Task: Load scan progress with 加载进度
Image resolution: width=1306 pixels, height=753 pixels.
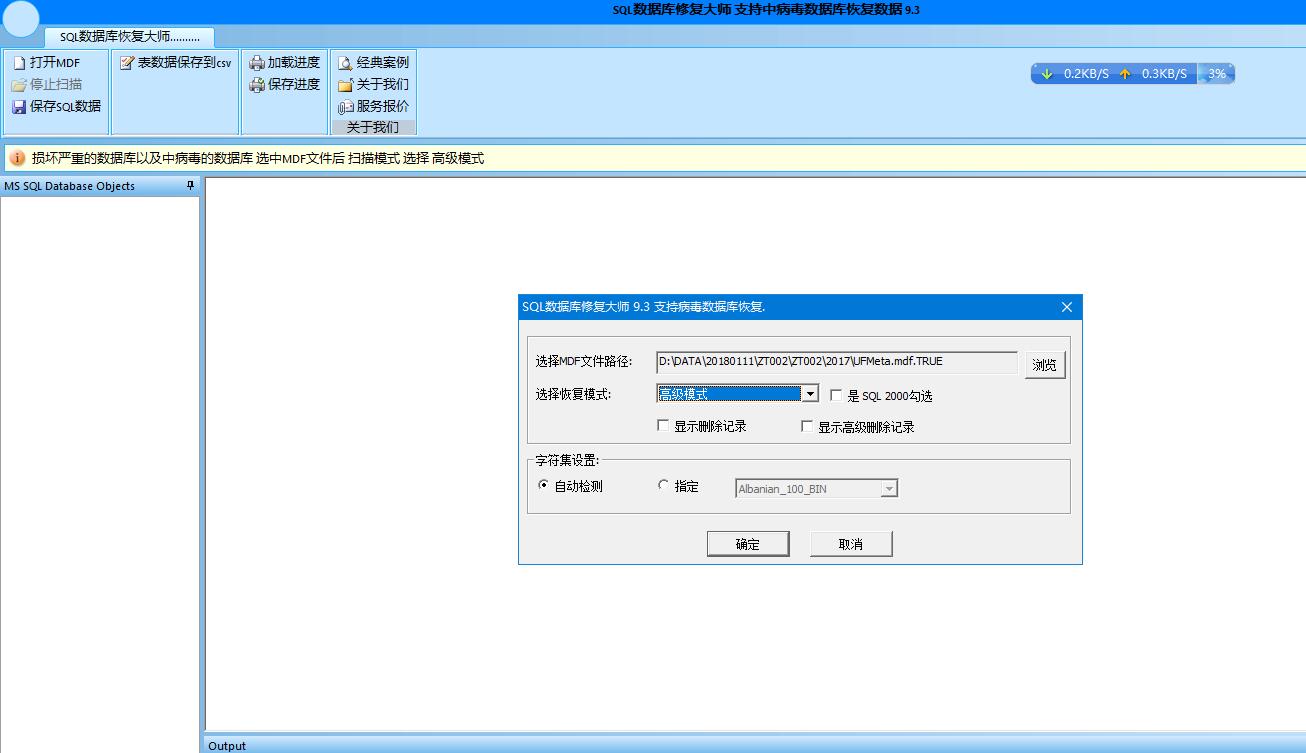Action: (x=285, y=63)
